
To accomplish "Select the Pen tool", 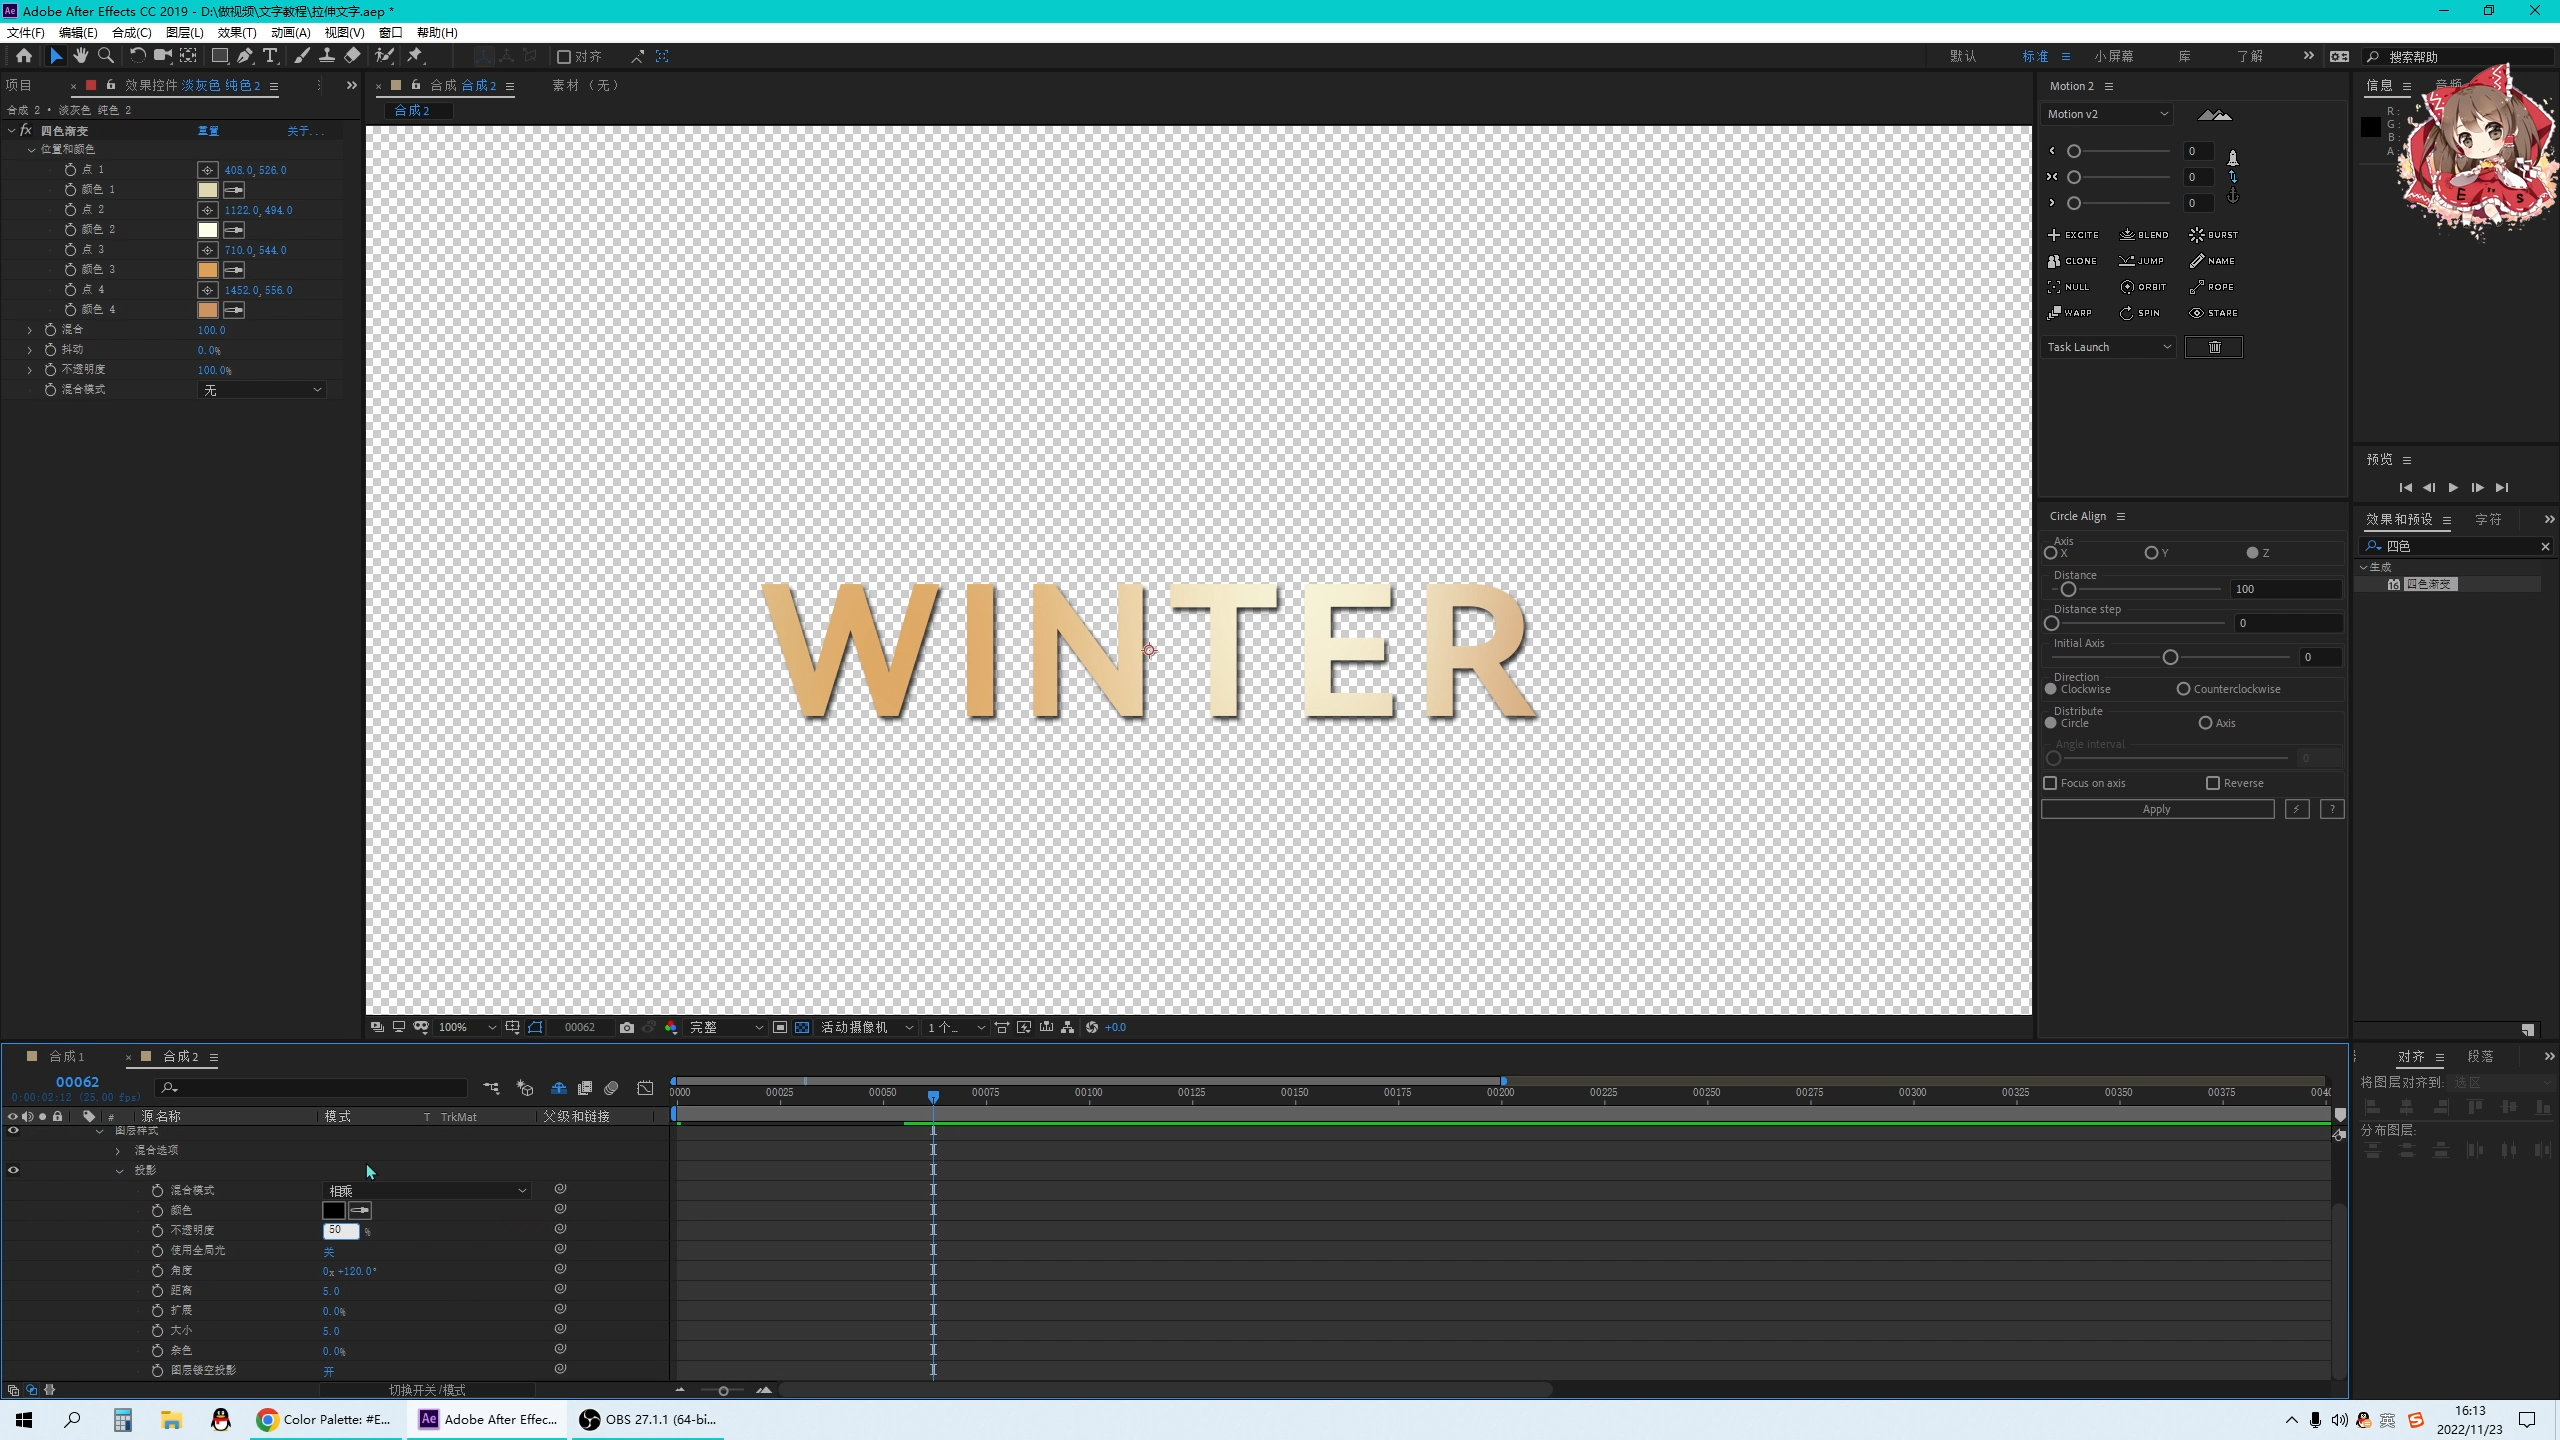I will point(245,56).
